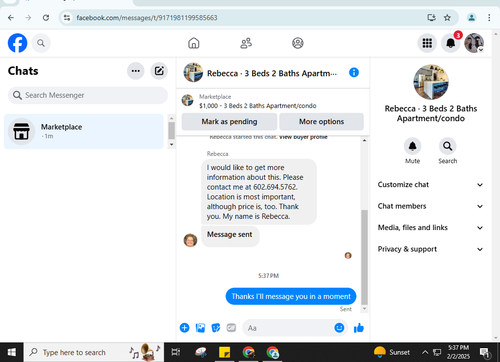Choose a sticker icon
Viewport: 500px width, 362px height.
click(x=216, y=328)
